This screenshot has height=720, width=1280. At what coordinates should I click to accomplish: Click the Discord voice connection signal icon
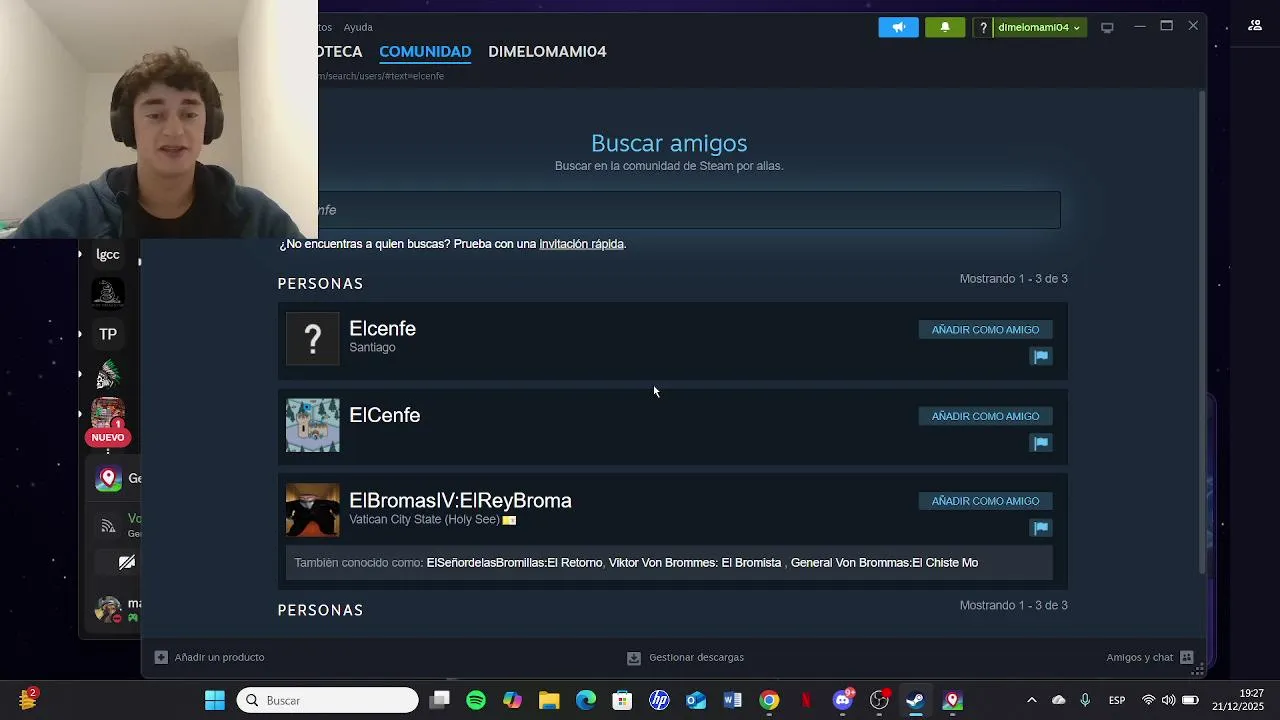(x=108, y=526)
